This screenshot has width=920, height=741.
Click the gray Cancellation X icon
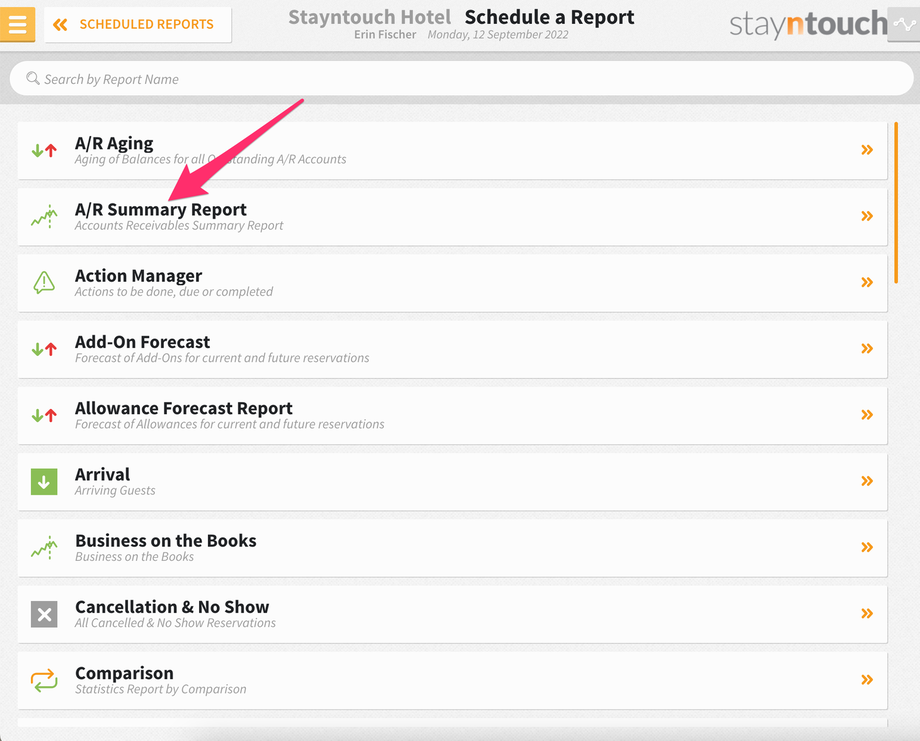44,614
